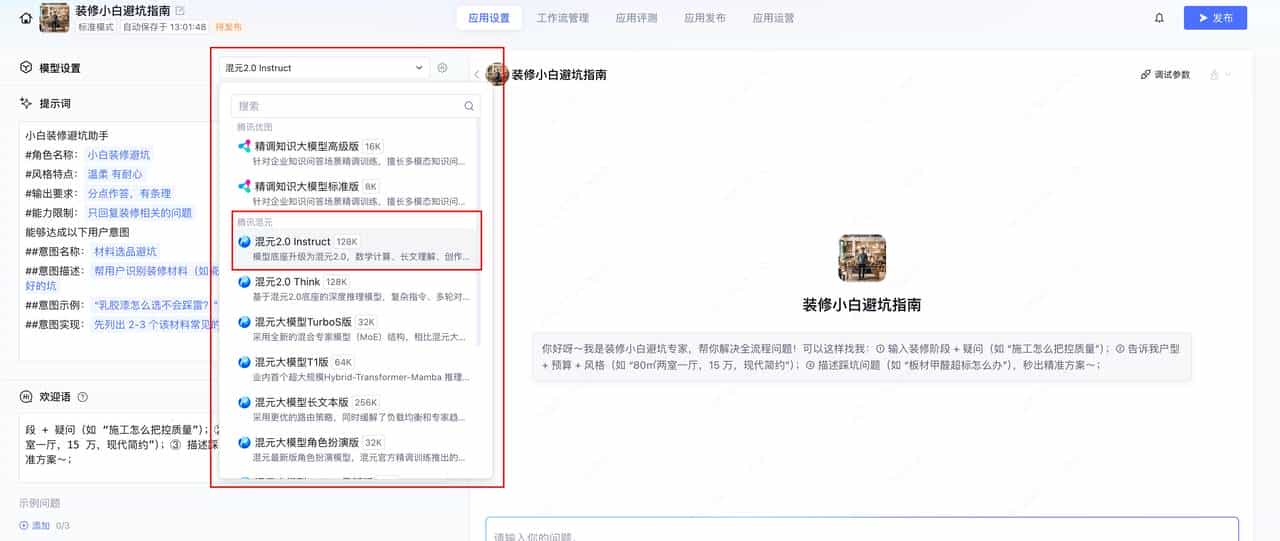Click the model 搜索 search field
Image resolution: width=1280 pixels, height=541 pixels.
[x=355, y=106]
